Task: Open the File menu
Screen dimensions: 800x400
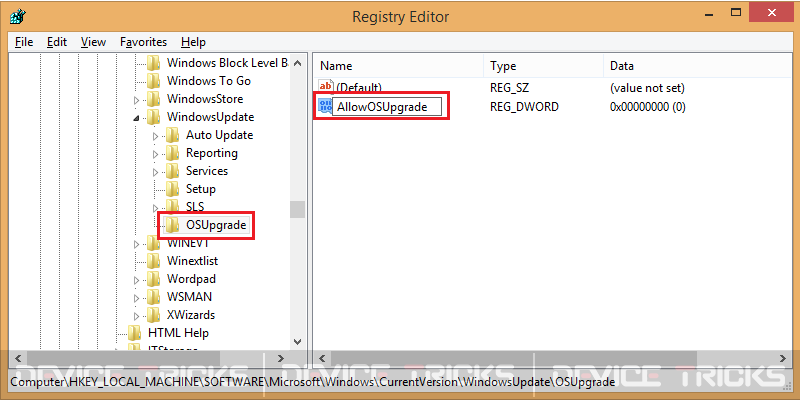Action: (x=23, y=42)
